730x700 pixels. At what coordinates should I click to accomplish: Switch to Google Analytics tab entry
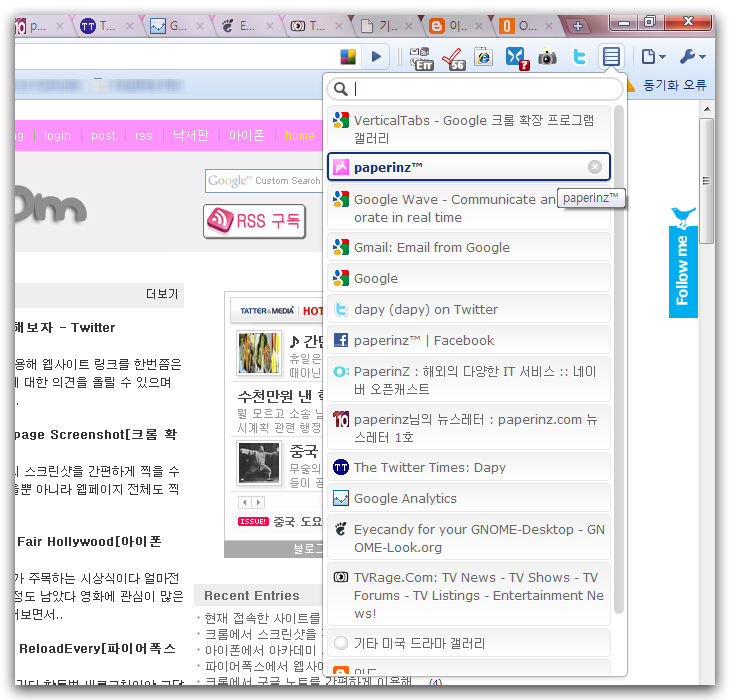(x=469, y=498)
